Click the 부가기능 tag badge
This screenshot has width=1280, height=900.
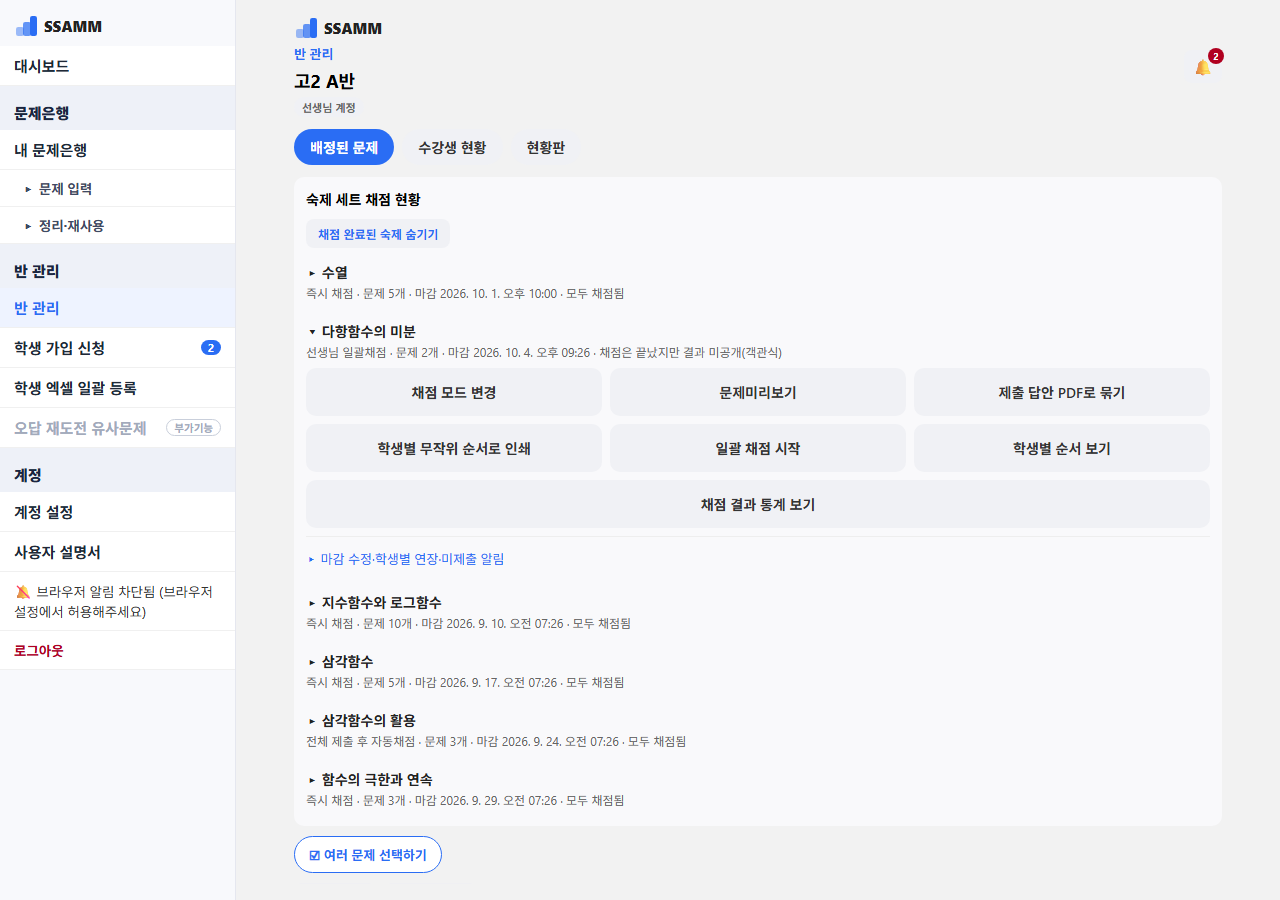(x=193, y=428)
